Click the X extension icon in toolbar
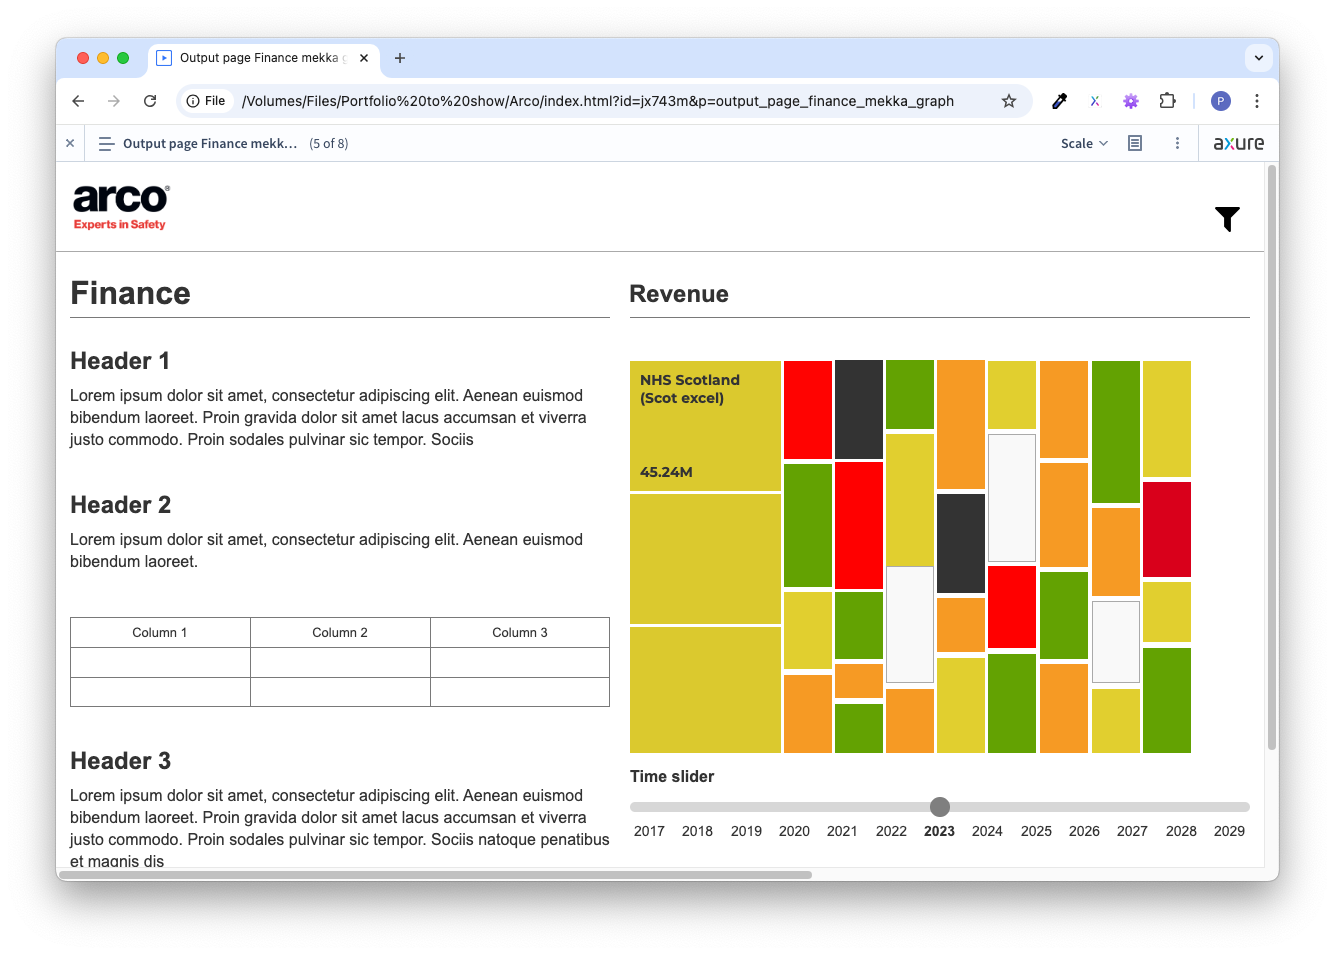Image resolution: width=1335 pixels, height=955 pixels. 1095,101
